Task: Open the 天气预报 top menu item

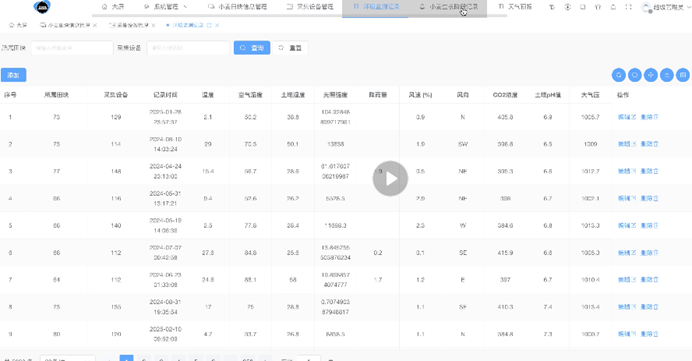Action: point(515,7)
